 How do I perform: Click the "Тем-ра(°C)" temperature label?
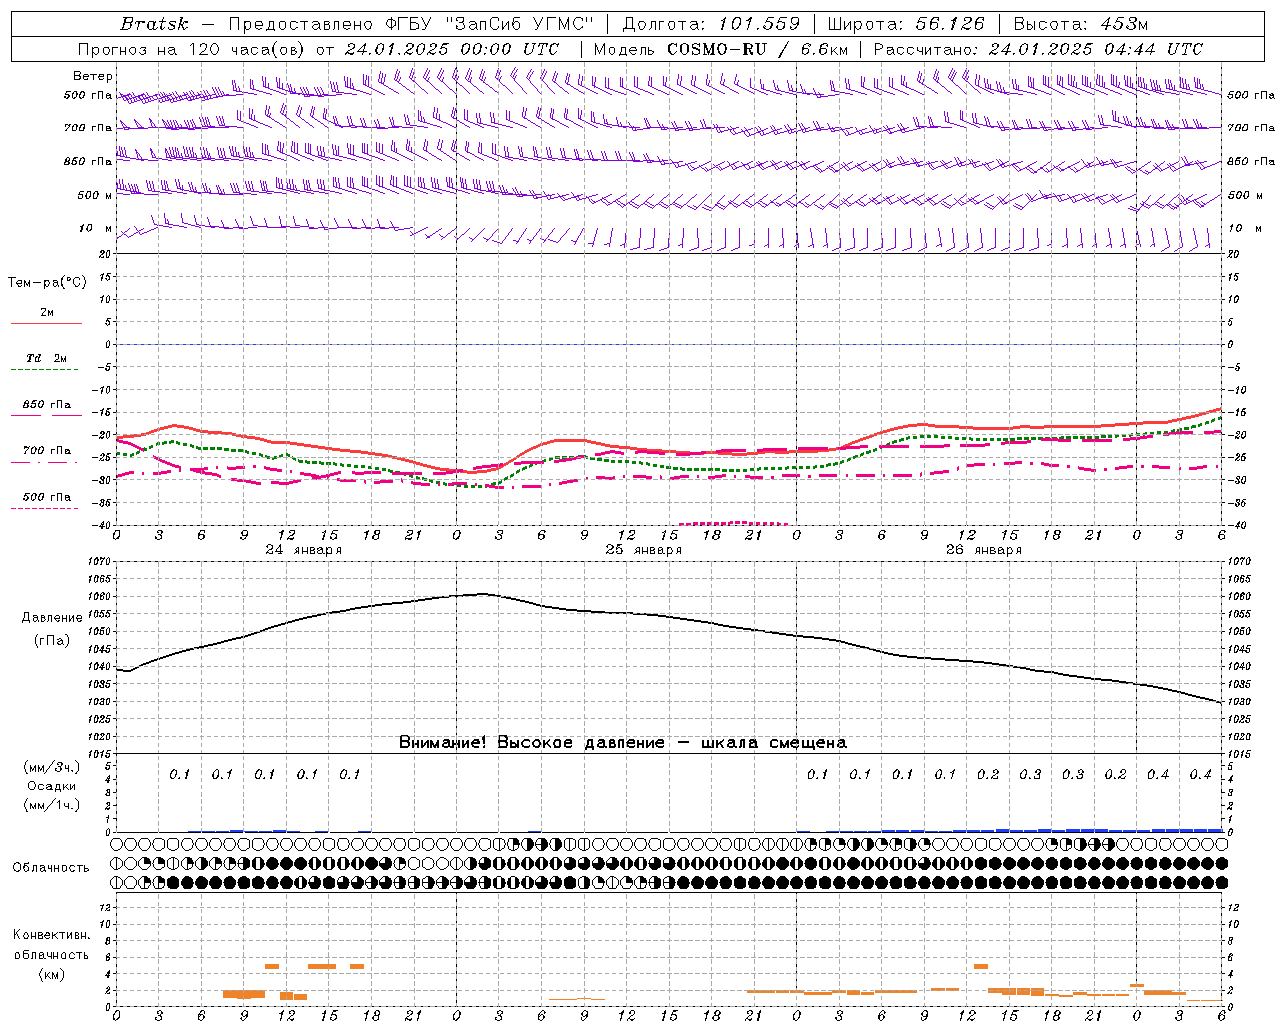pos(47,283)
